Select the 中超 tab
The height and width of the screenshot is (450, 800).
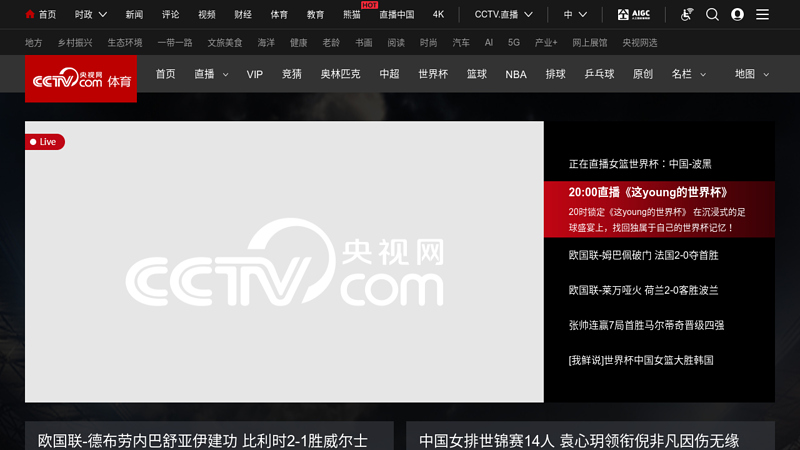tap(389, 74)
